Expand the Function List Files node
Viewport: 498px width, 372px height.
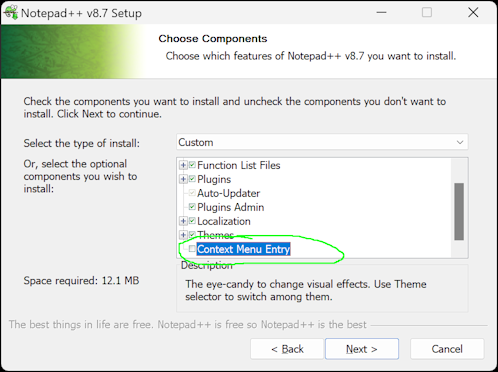pos(183,165)
